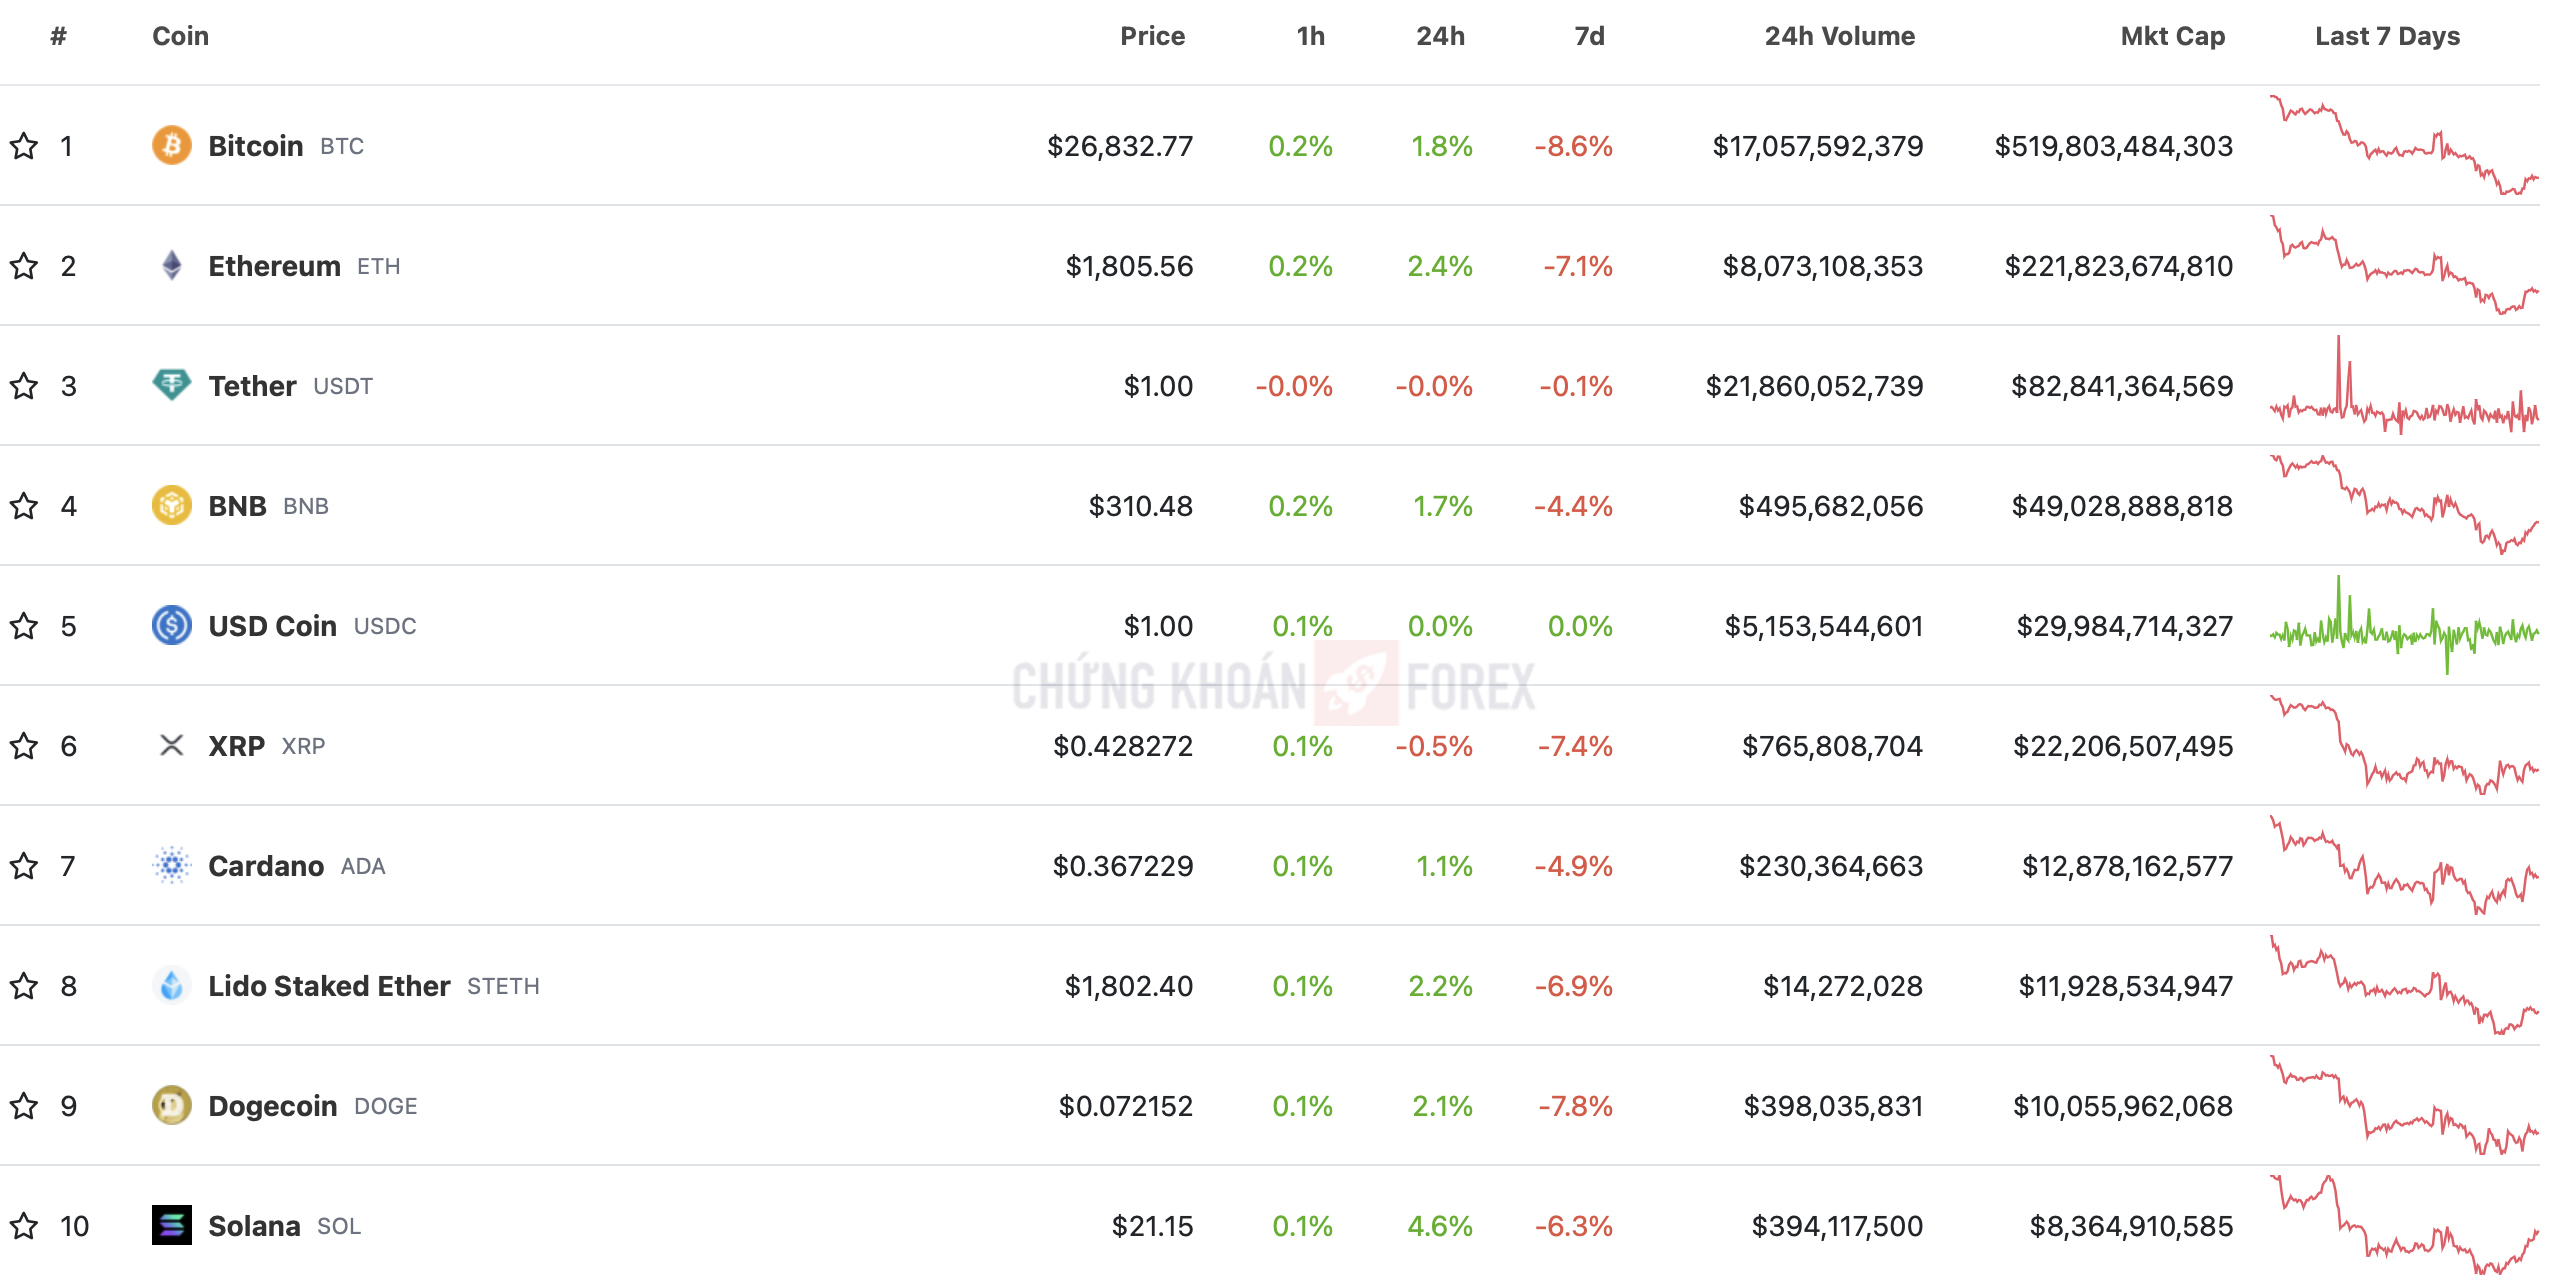Click the Solana logo
Image resolution: width=2550 pixels, height=1280 pixels.
[x=171, y=1225]
